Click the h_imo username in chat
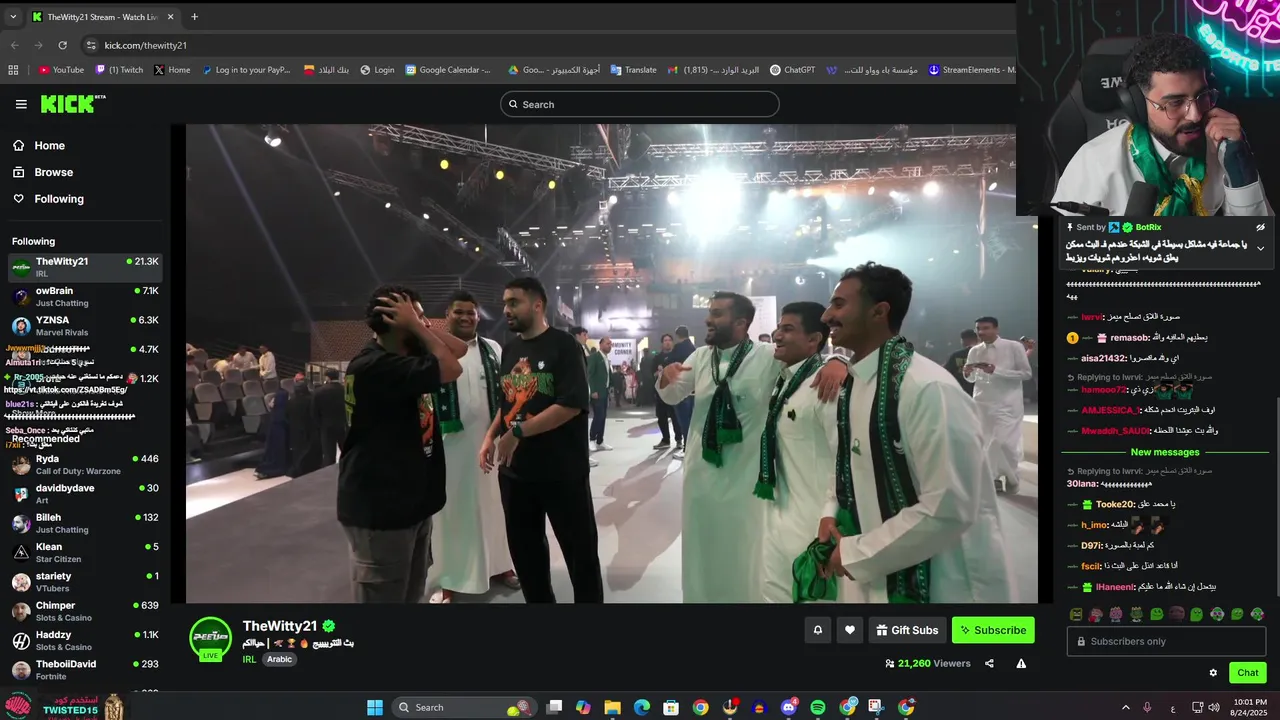1280x720 pixels. (x=1094, y=525)
